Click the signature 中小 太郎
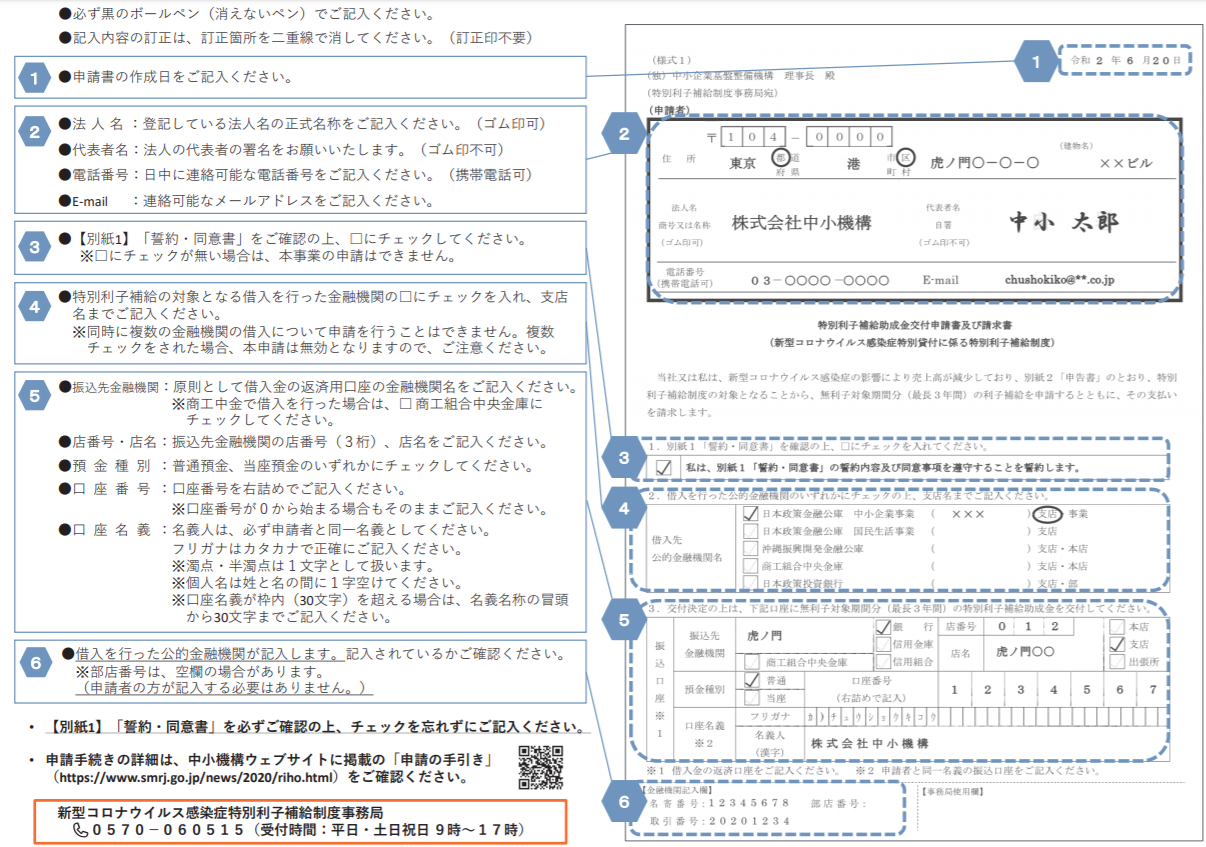Screen dimensions: 1206x847 [x=1064, y=221]
